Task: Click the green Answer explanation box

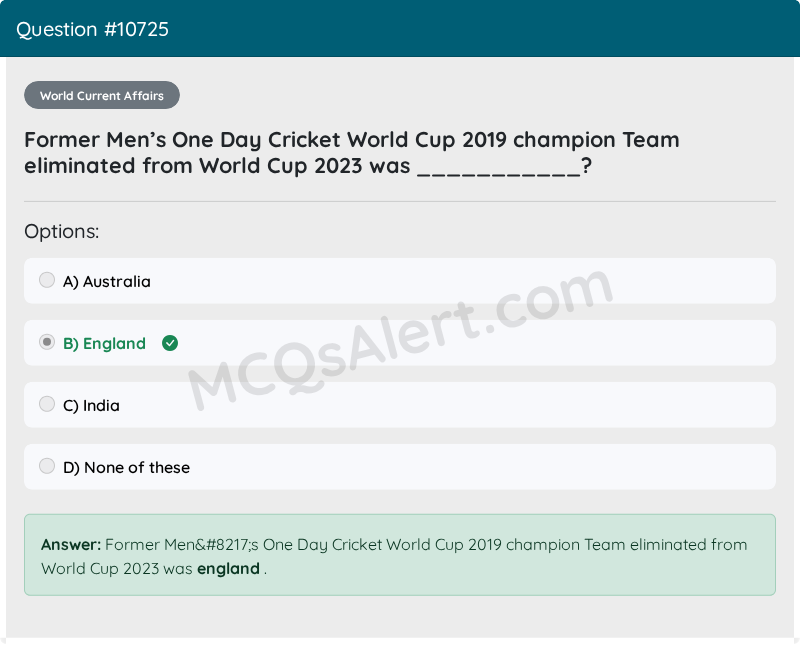Action: pyautogui.click(x=400, y=555)
